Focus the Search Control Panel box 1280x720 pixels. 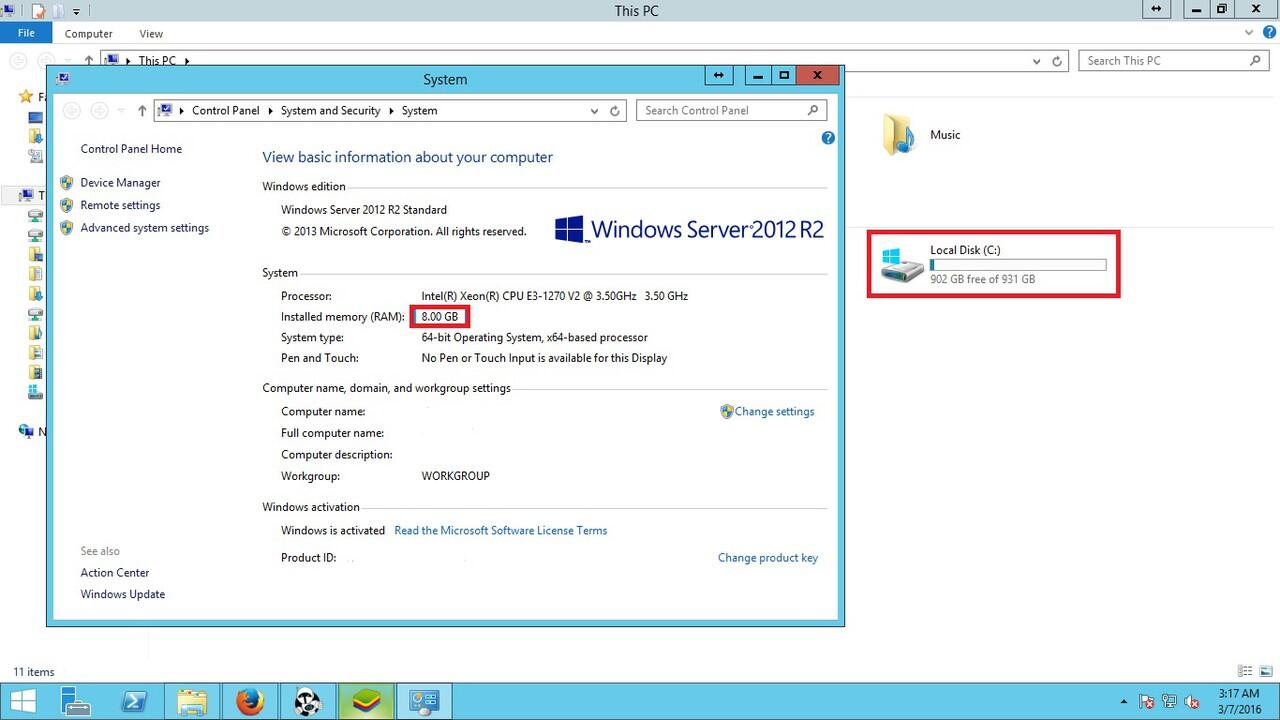tap(730, 111)
